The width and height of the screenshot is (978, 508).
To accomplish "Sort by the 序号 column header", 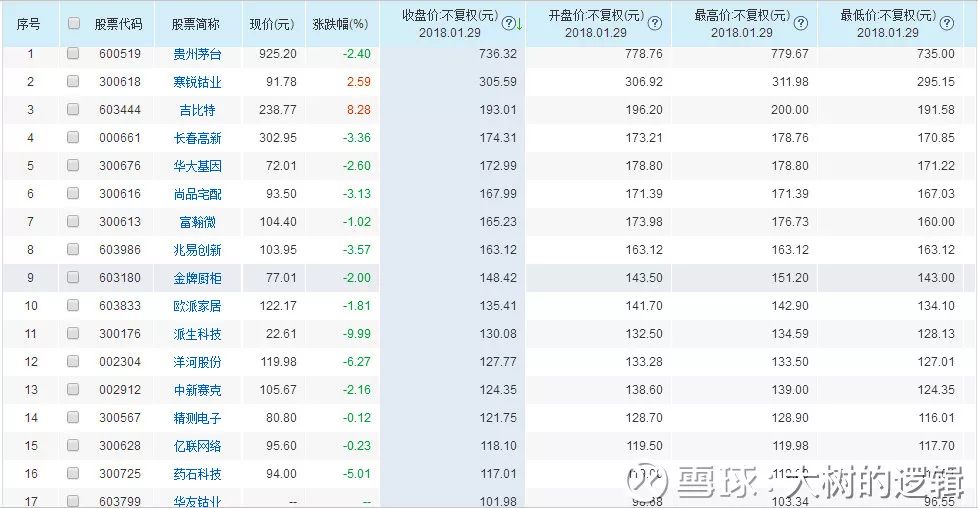I will 28,24.
